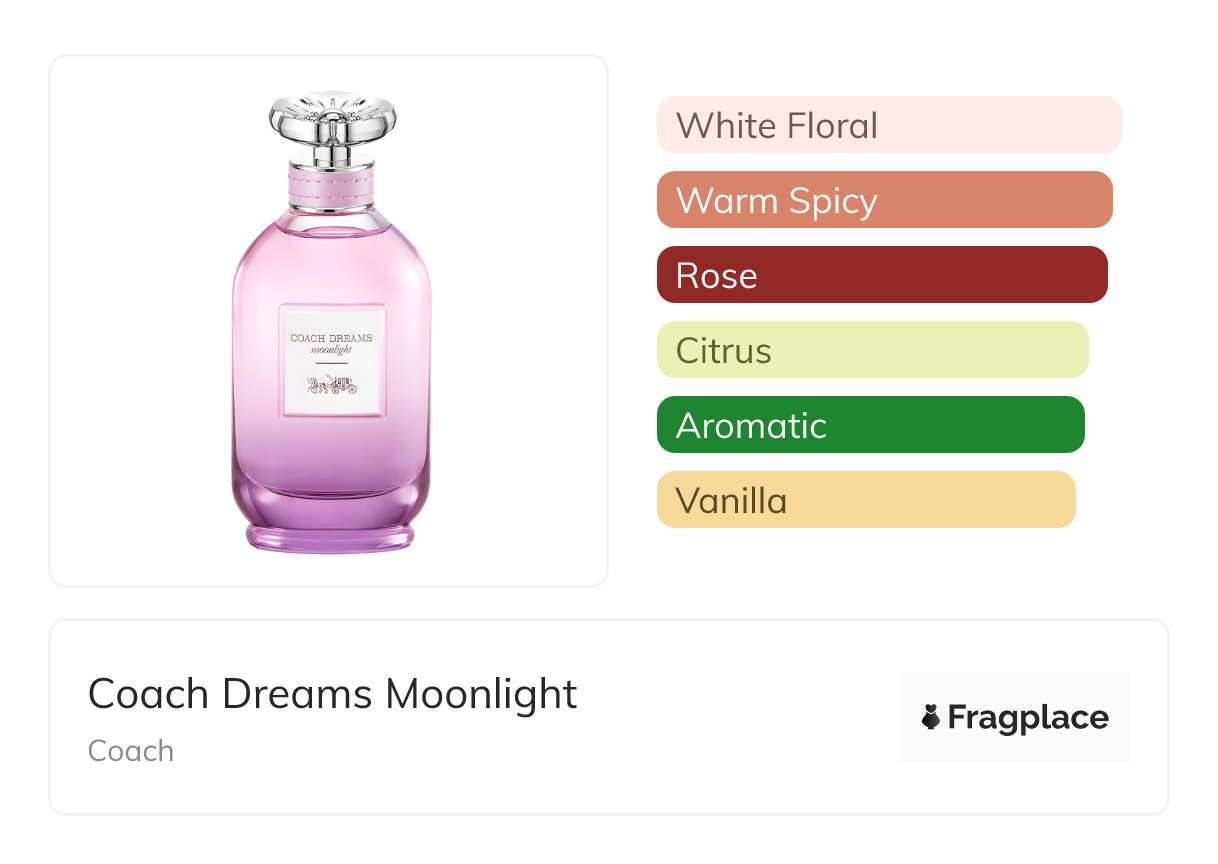Select the White Floral accord bar
Viewport: 1218px width, 864px height.
[x=889, y=125]
